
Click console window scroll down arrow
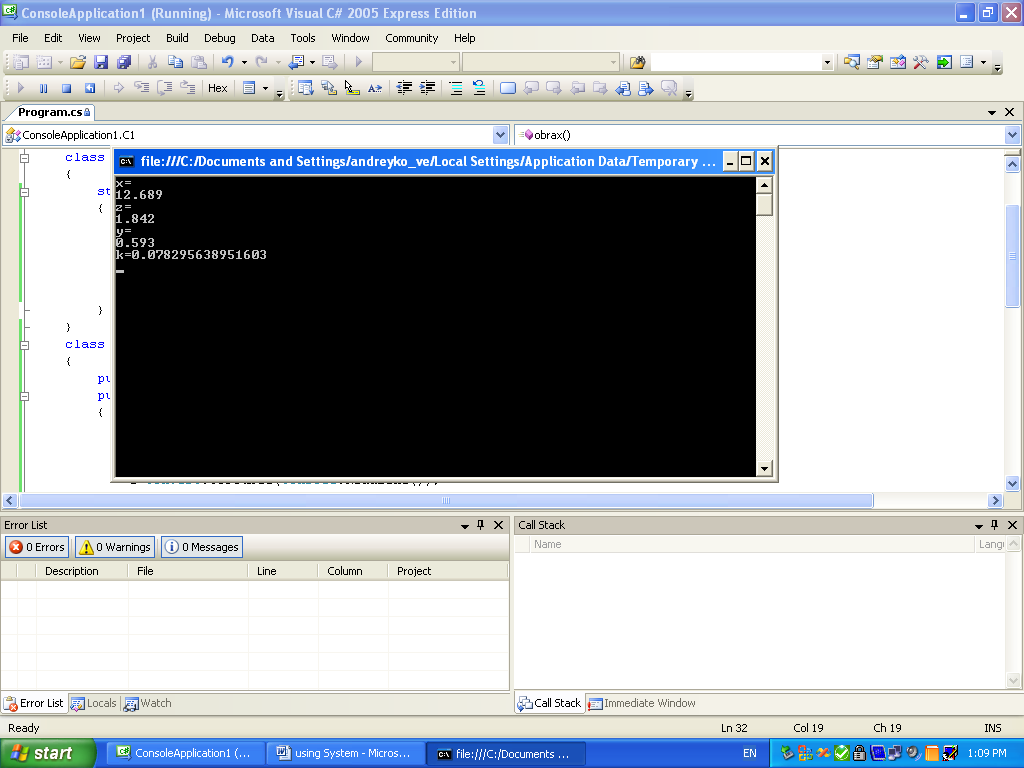point(765,468)
